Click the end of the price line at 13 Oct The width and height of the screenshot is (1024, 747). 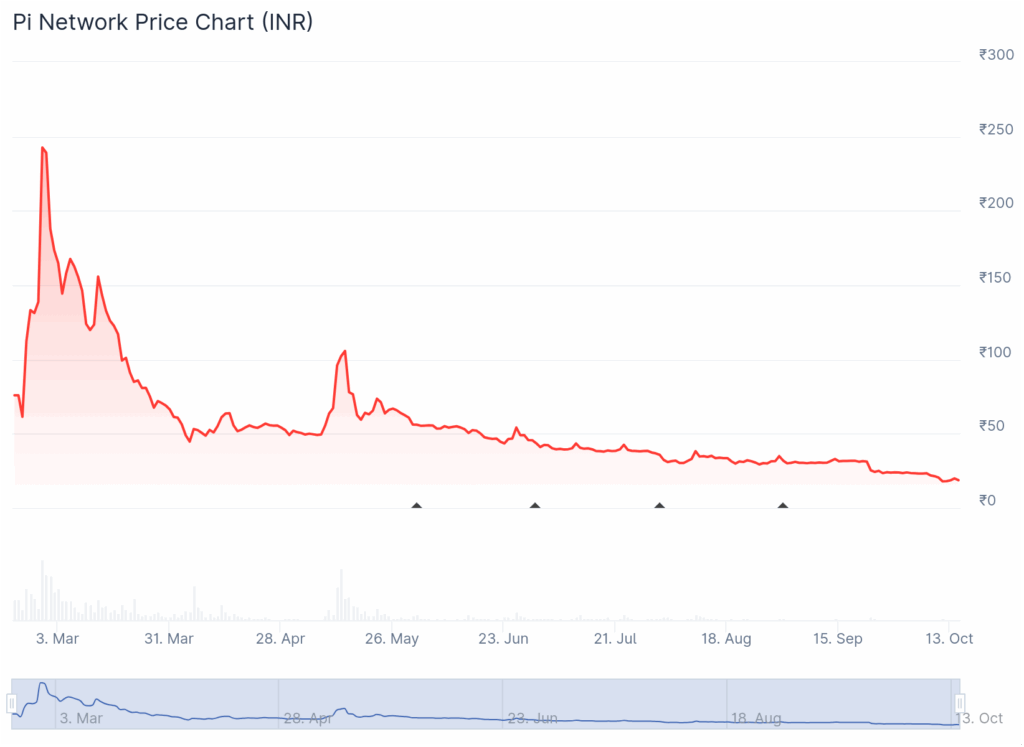click(958, 481)
